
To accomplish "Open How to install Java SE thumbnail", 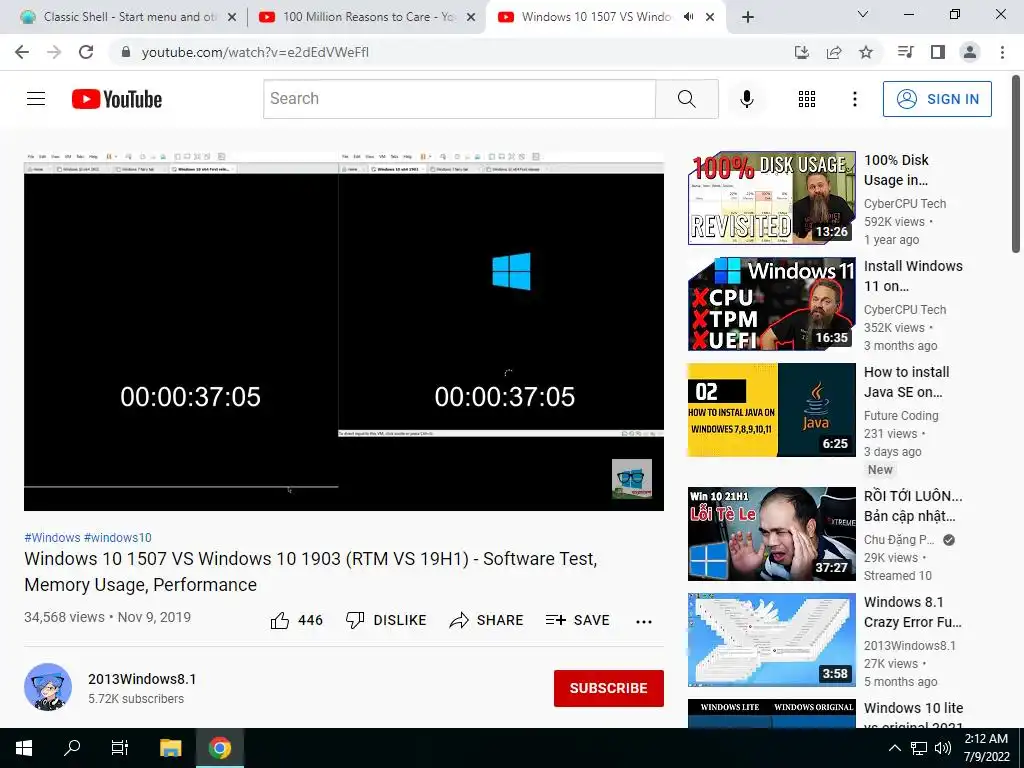I will click(771, 409).
